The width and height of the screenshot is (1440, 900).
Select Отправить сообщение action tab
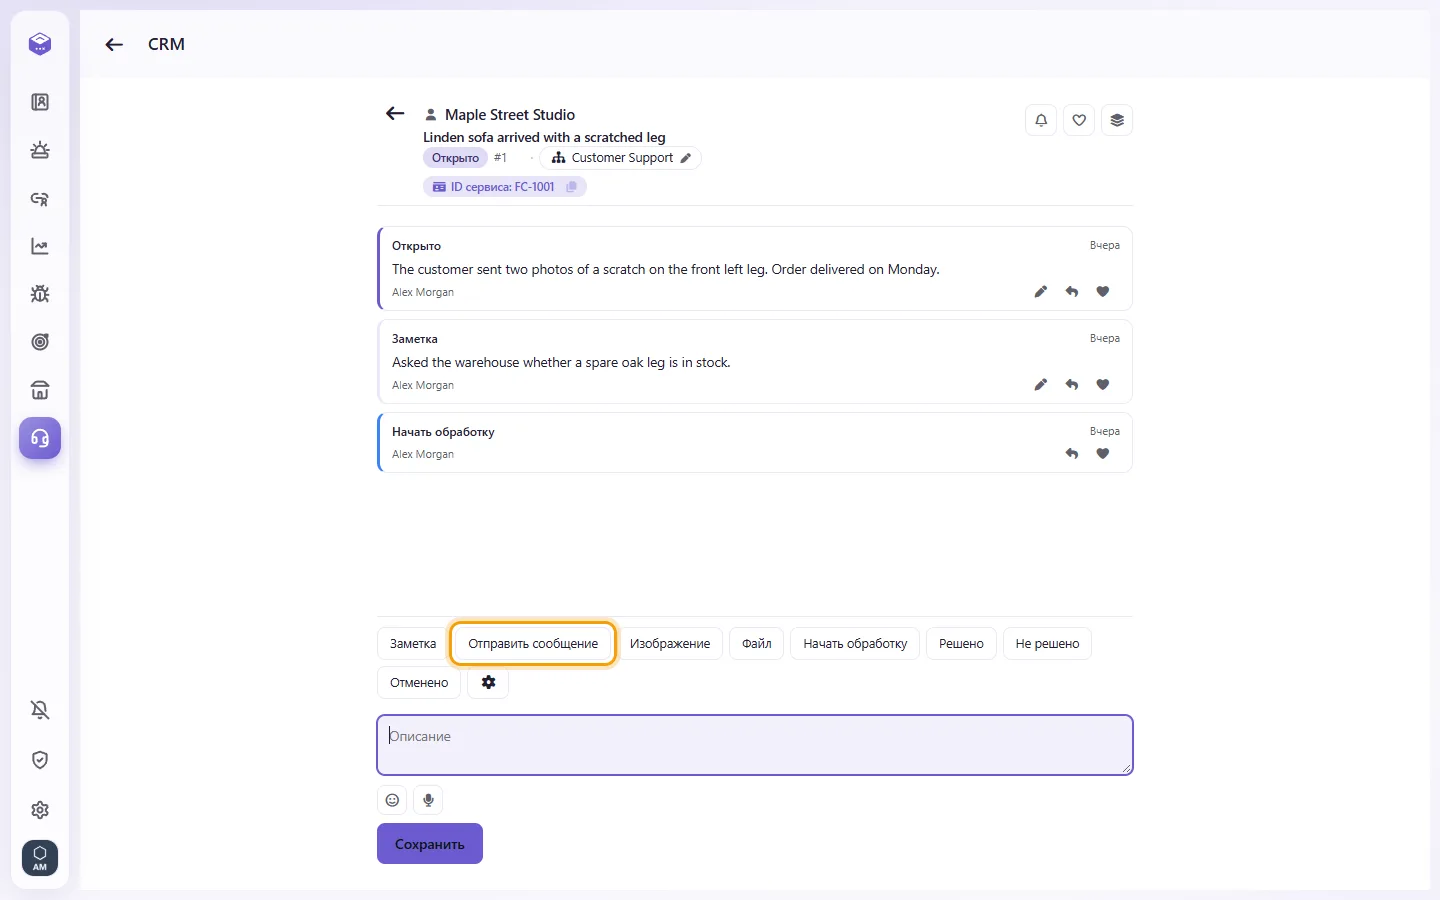(533, 644)
